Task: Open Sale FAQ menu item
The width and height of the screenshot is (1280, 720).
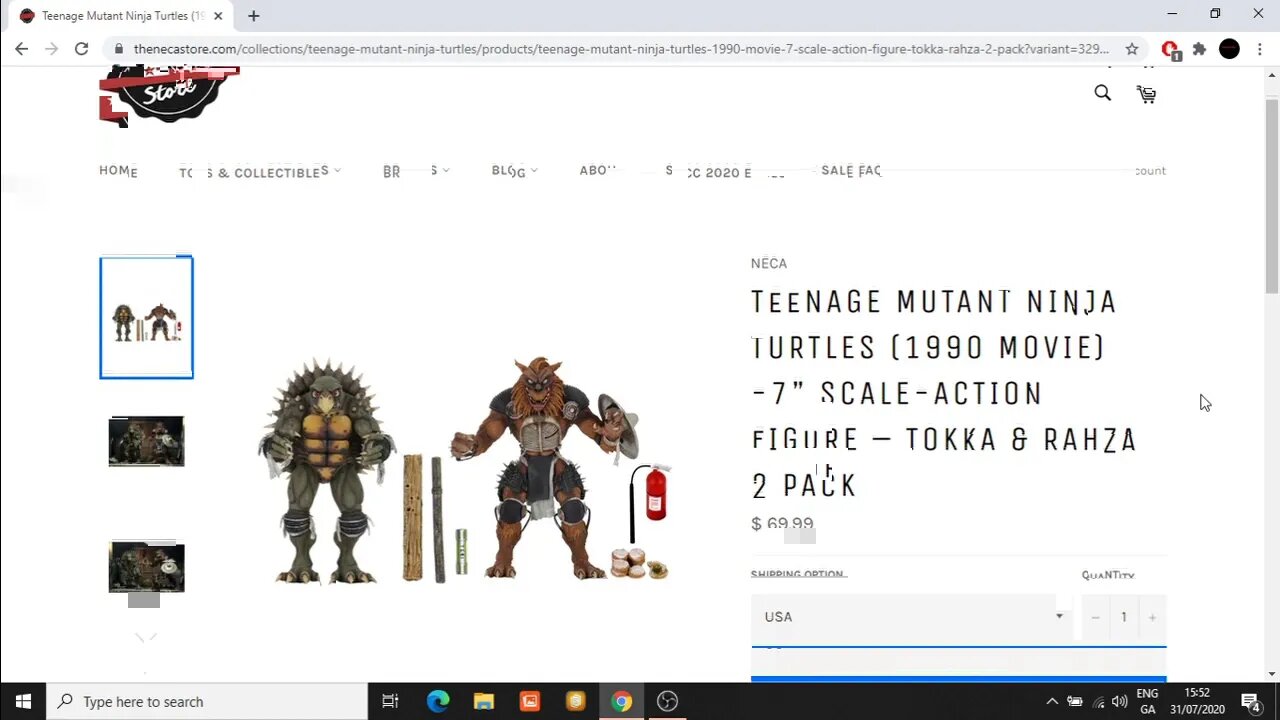Action: [851, 171]
